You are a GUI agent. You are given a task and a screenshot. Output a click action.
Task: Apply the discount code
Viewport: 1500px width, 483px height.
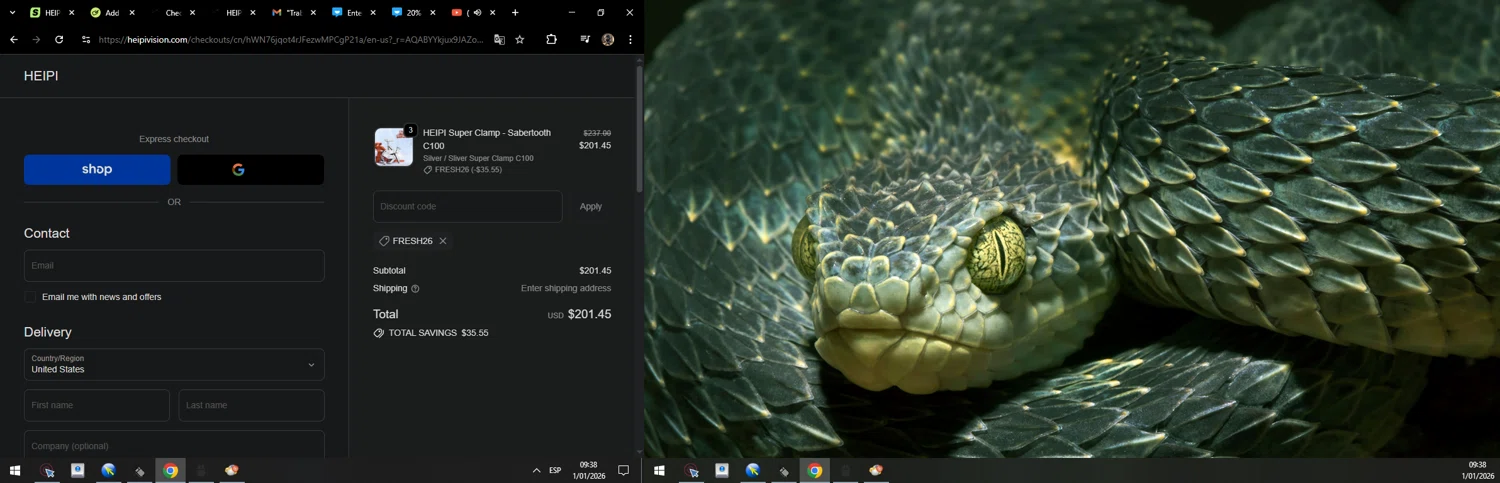click(591, 206)
